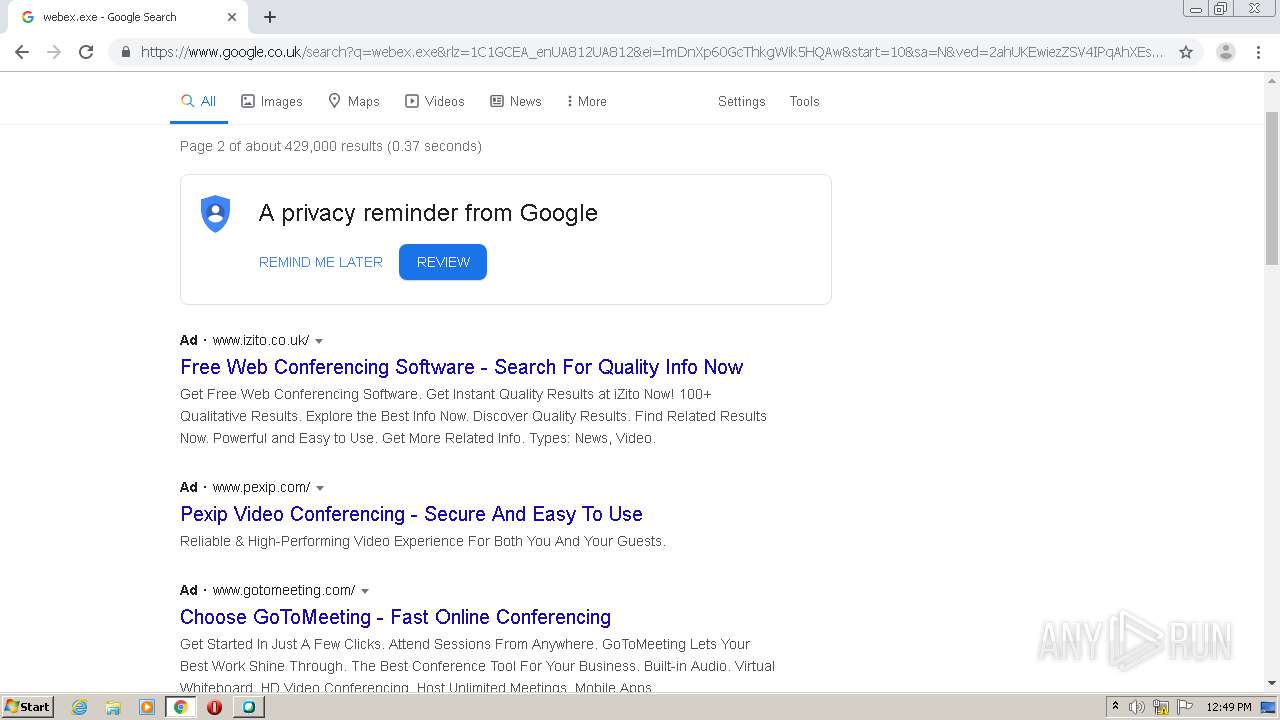The image size is (1280, 720).
Task: Open the Opera icon in the taskbar
Action: click(214, 707)
